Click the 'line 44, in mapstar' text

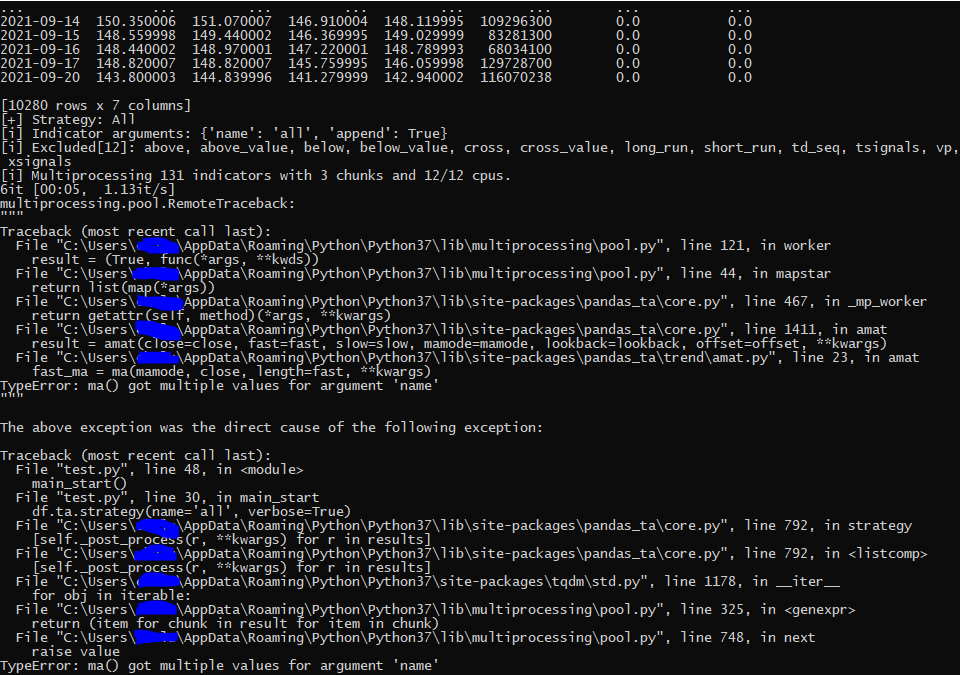click(x=755, y=274)
